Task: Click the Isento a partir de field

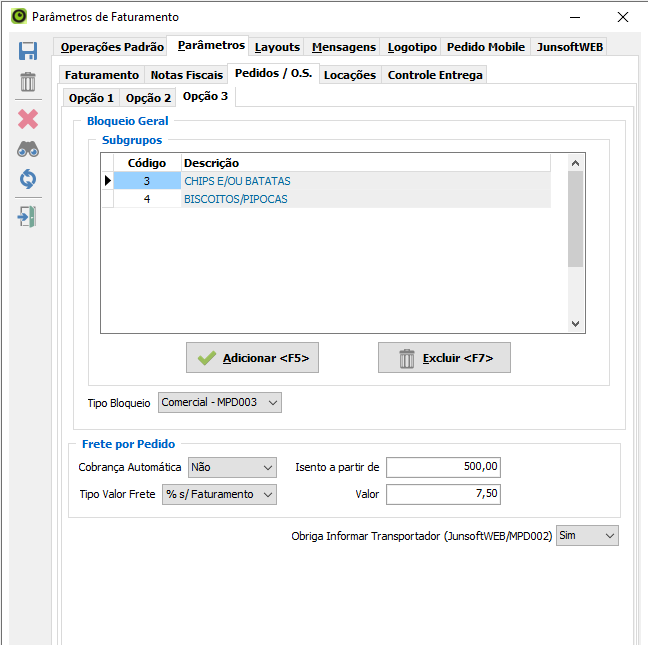Action: tap(442, 468)
